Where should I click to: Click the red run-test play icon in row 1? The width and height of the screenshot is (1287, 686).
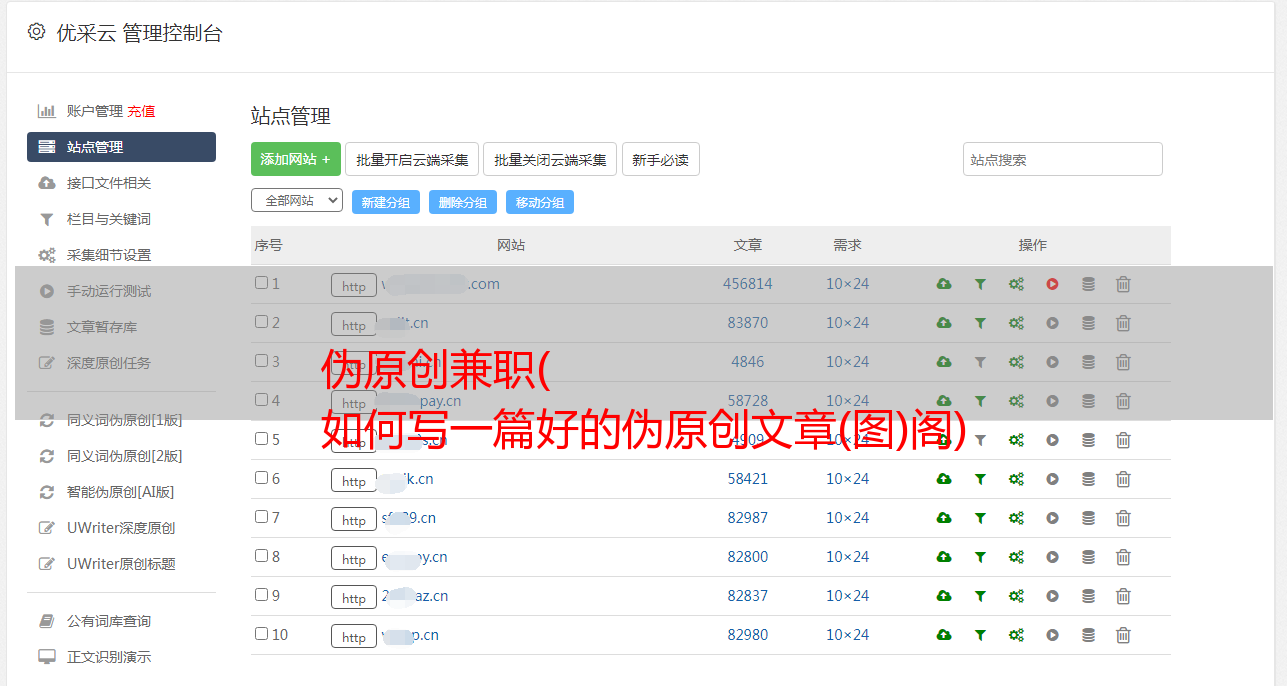(1052, 284)
